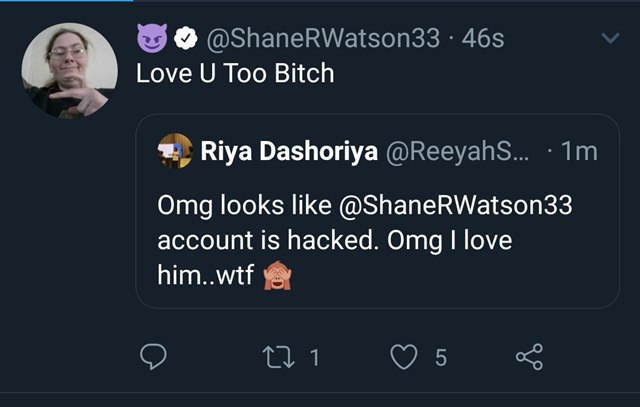Viewport: 640px width, 407px height.
Task: View the tweet author's profile photo
Action: (70, 71)
